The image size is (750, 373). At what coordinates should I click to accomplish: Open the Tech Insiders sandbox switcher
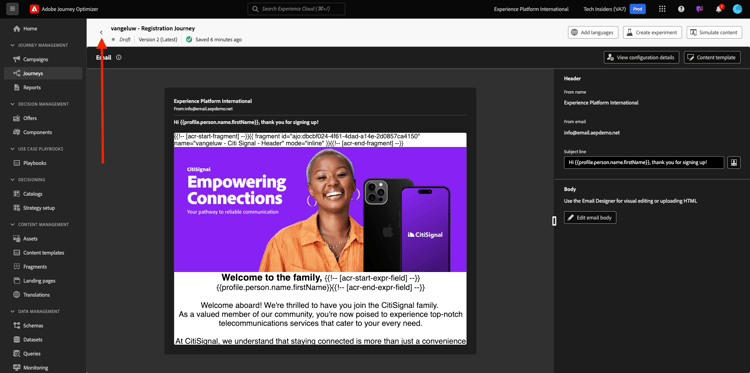pos(614,9)
